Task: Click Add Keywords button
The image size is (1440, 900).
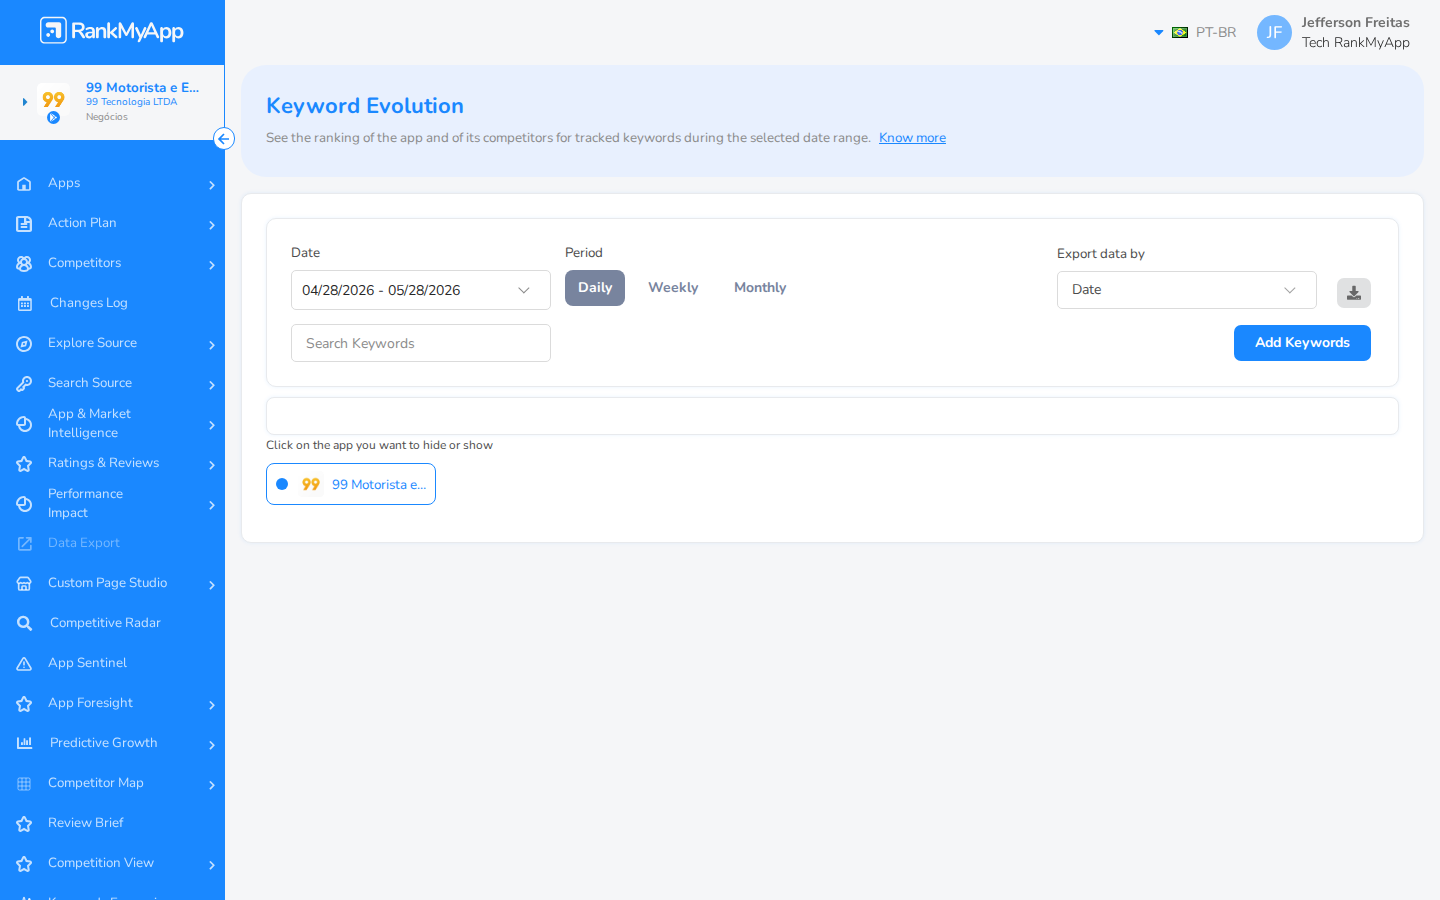Action: point(1302,343)
